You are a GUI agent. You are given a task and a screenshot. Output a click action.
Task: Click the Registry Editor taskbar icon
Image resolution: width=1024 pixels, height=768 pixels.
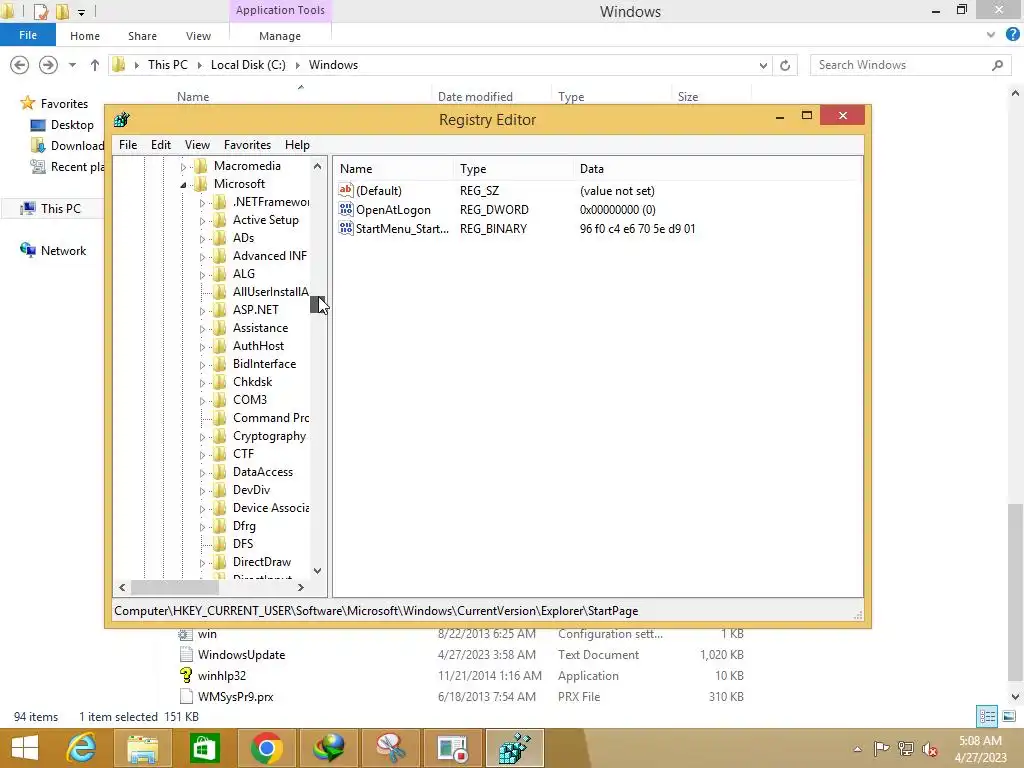(x=515, y=748)
